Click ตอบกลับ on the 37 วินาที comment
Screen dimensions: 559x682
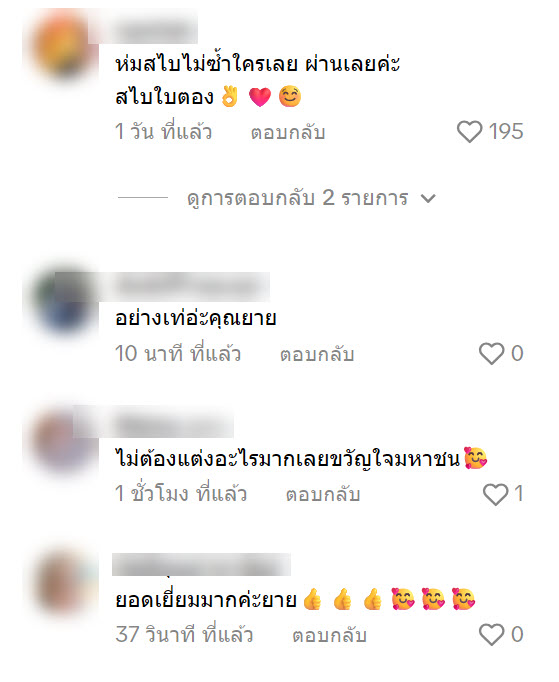coord(329,635)
